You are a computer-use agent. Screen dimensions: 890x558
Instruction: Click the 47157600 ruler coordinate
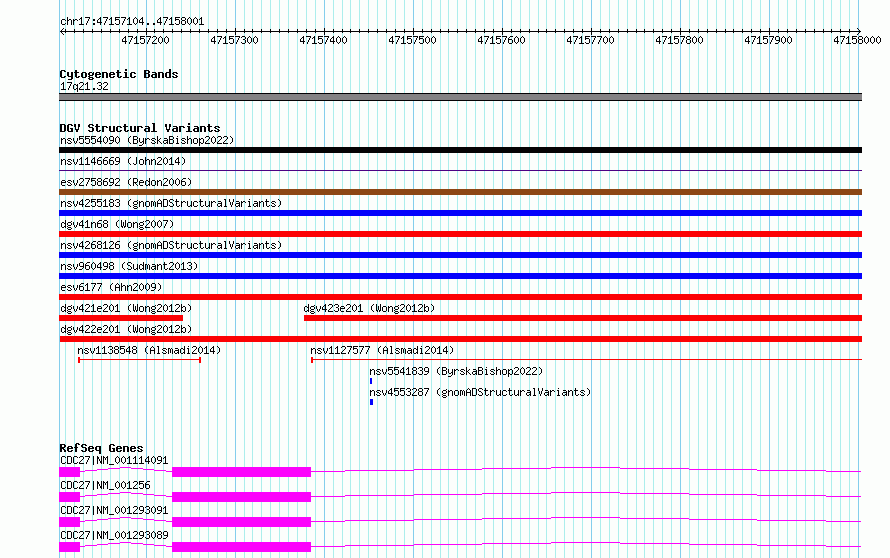501,40
